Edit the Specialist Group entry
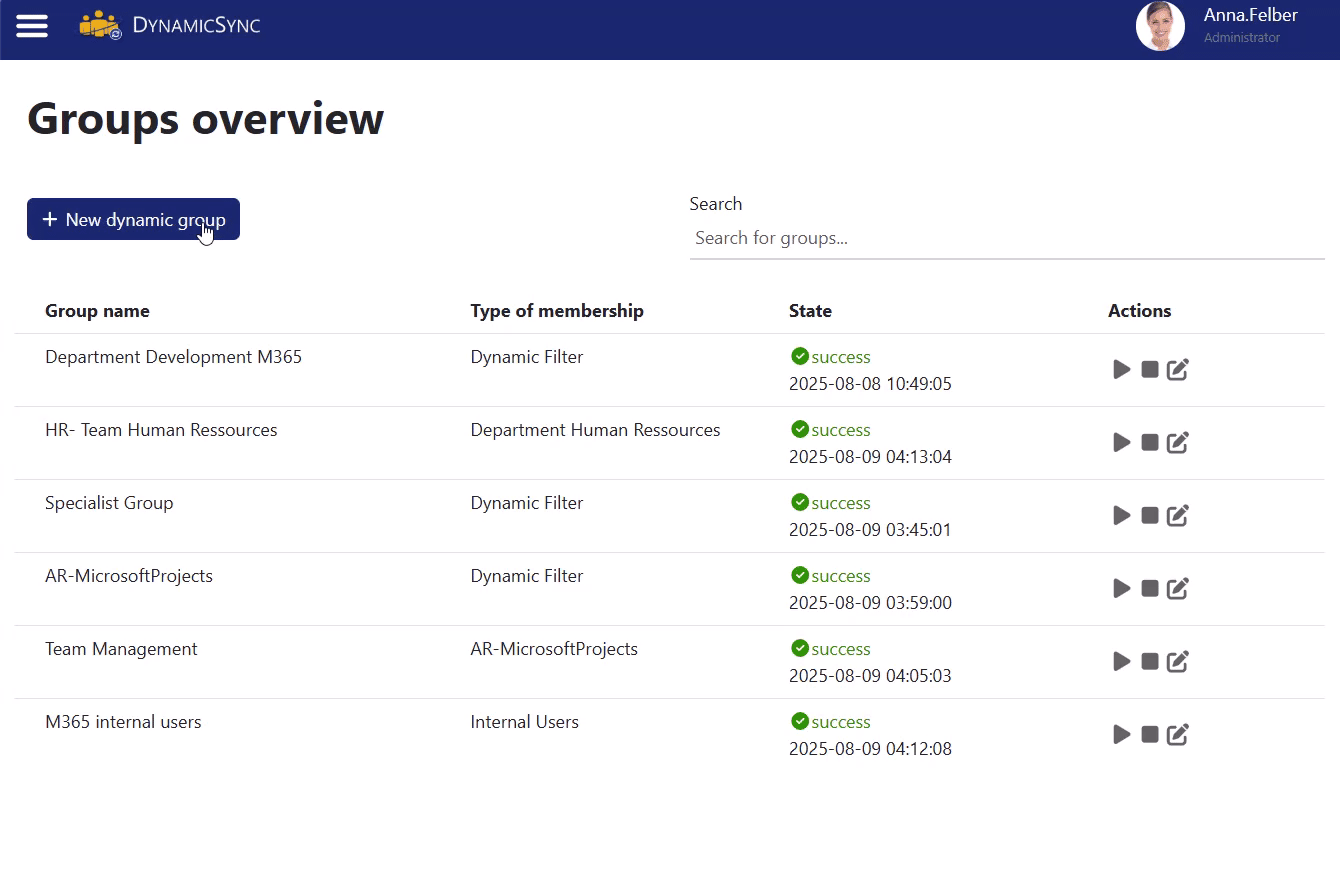Screen dimensions: 1340x876 coord(1177,515)
